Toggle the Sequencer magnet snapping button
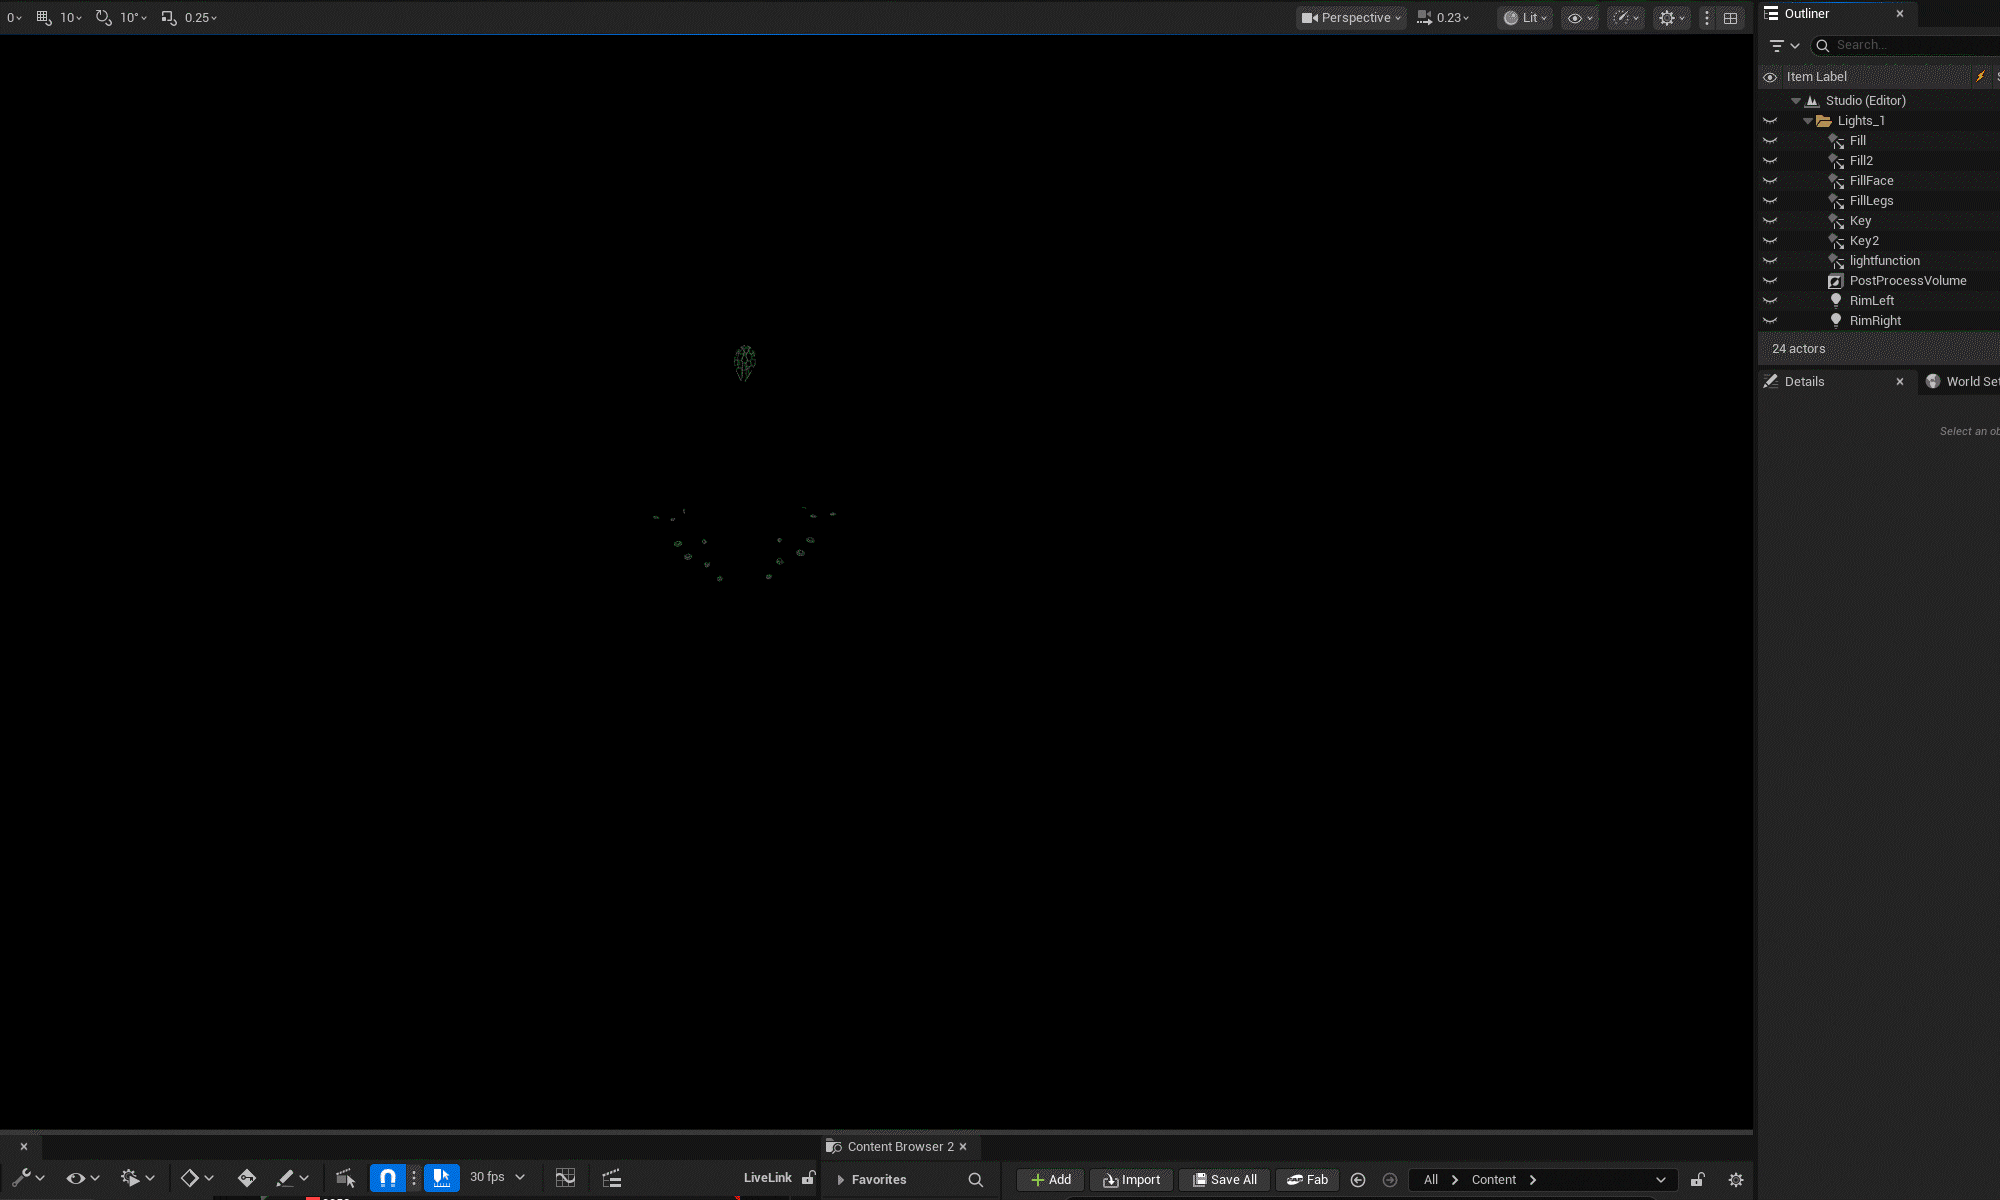The width and height of the screenshot is (2000, 1200). (388, 1178)
